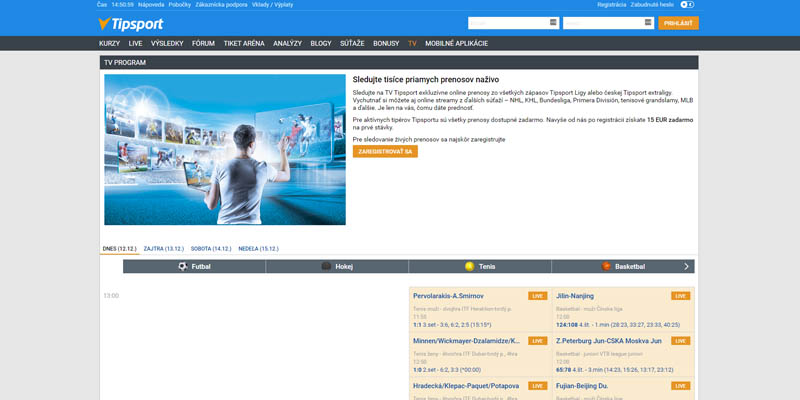Click LIVE badge for Pervolarakis-A.Smirnov
800x400 pixels.
click(538, 296)
